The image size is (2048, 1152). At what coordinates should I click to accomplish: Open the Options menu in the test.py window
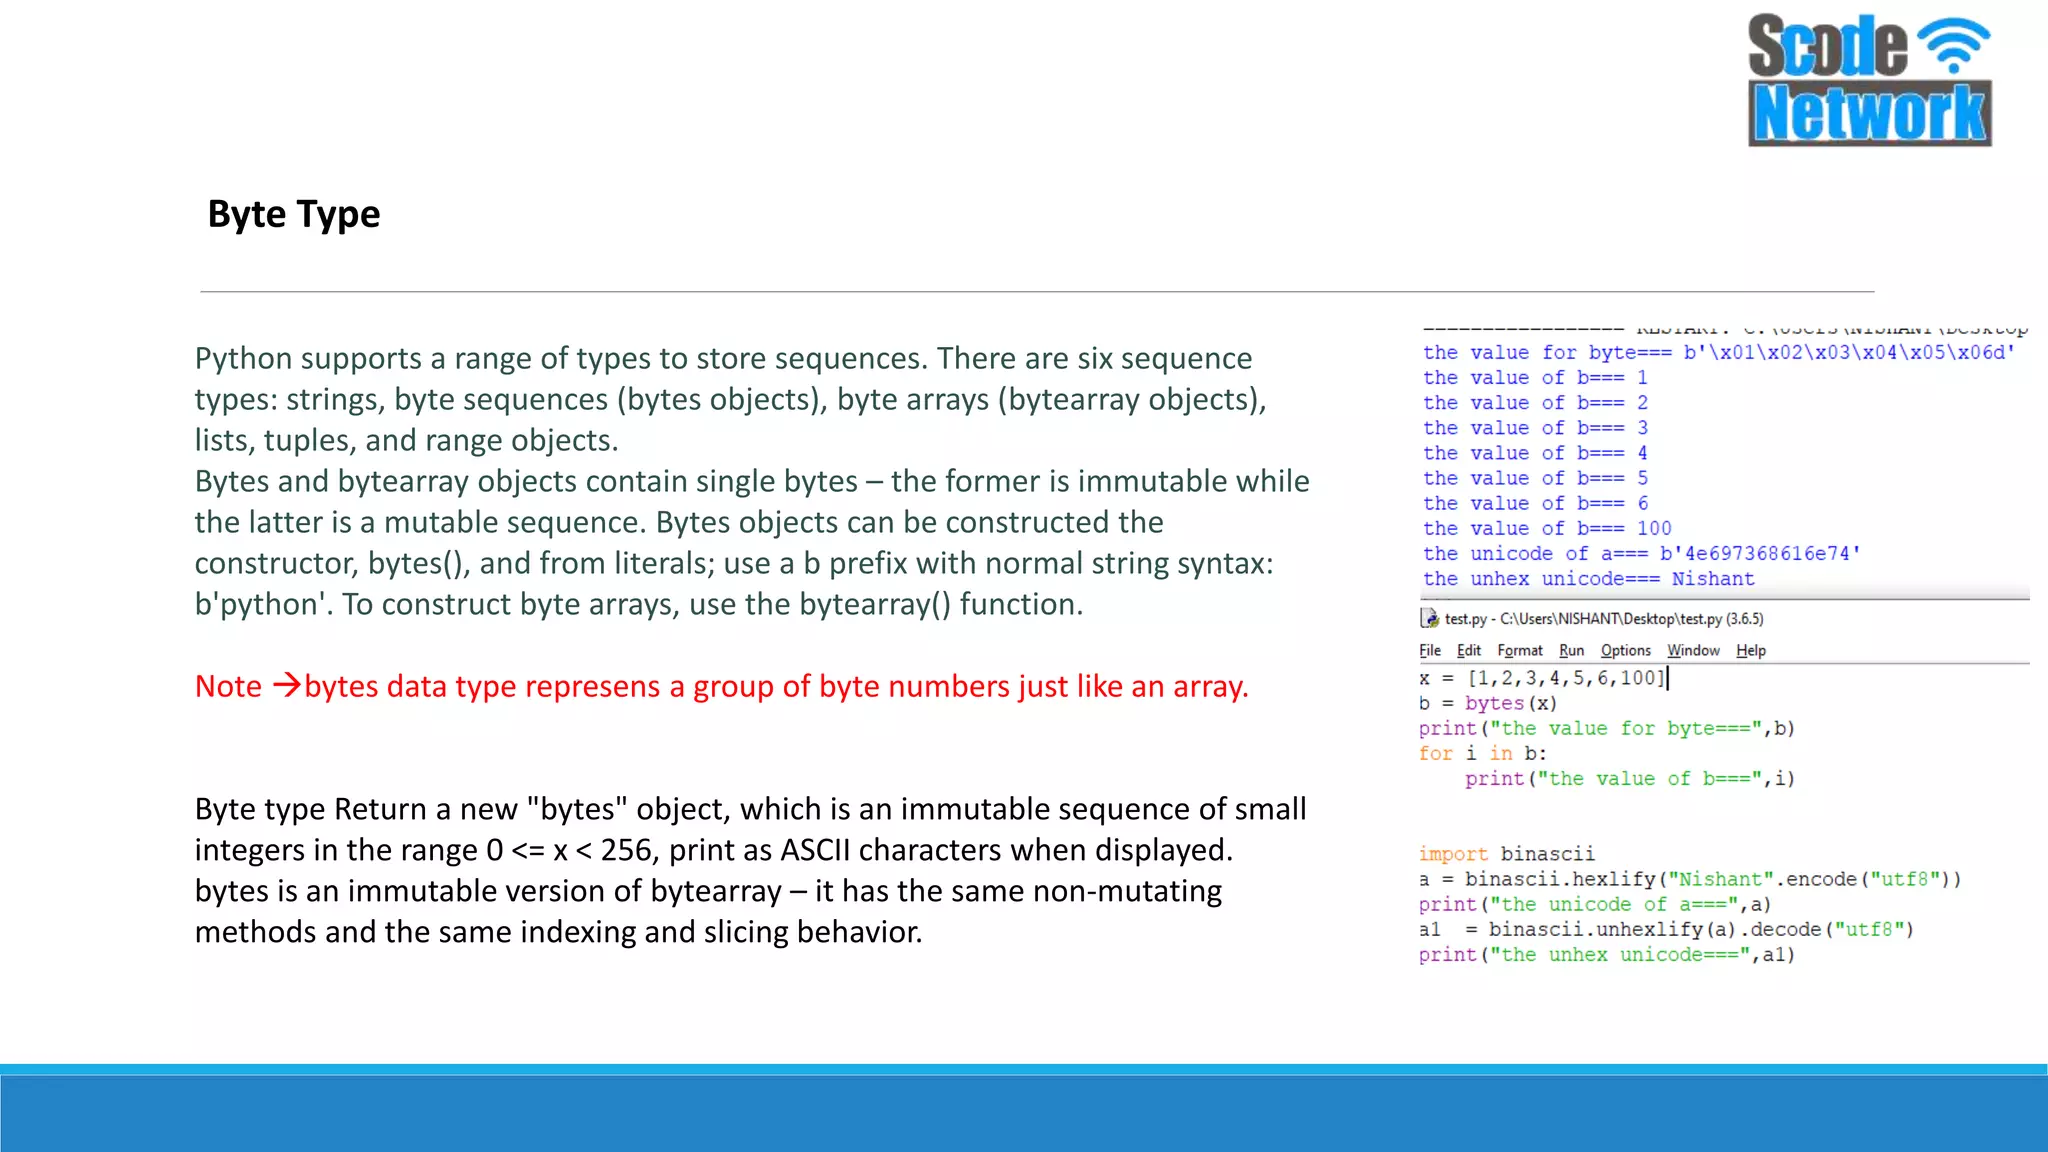pyautogui.click(x=1626, y=651)
